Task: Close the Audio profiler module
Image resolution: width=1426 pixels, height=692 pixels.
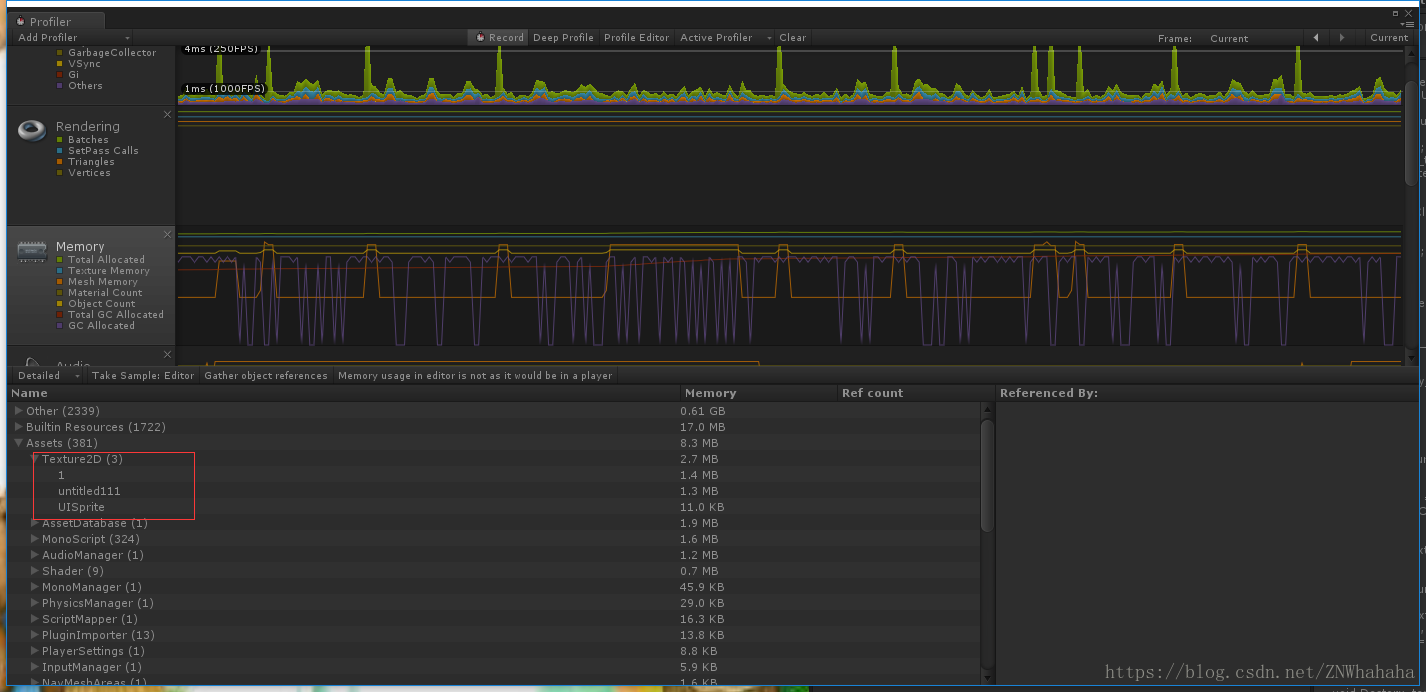Action: click(x=167, y=354)
